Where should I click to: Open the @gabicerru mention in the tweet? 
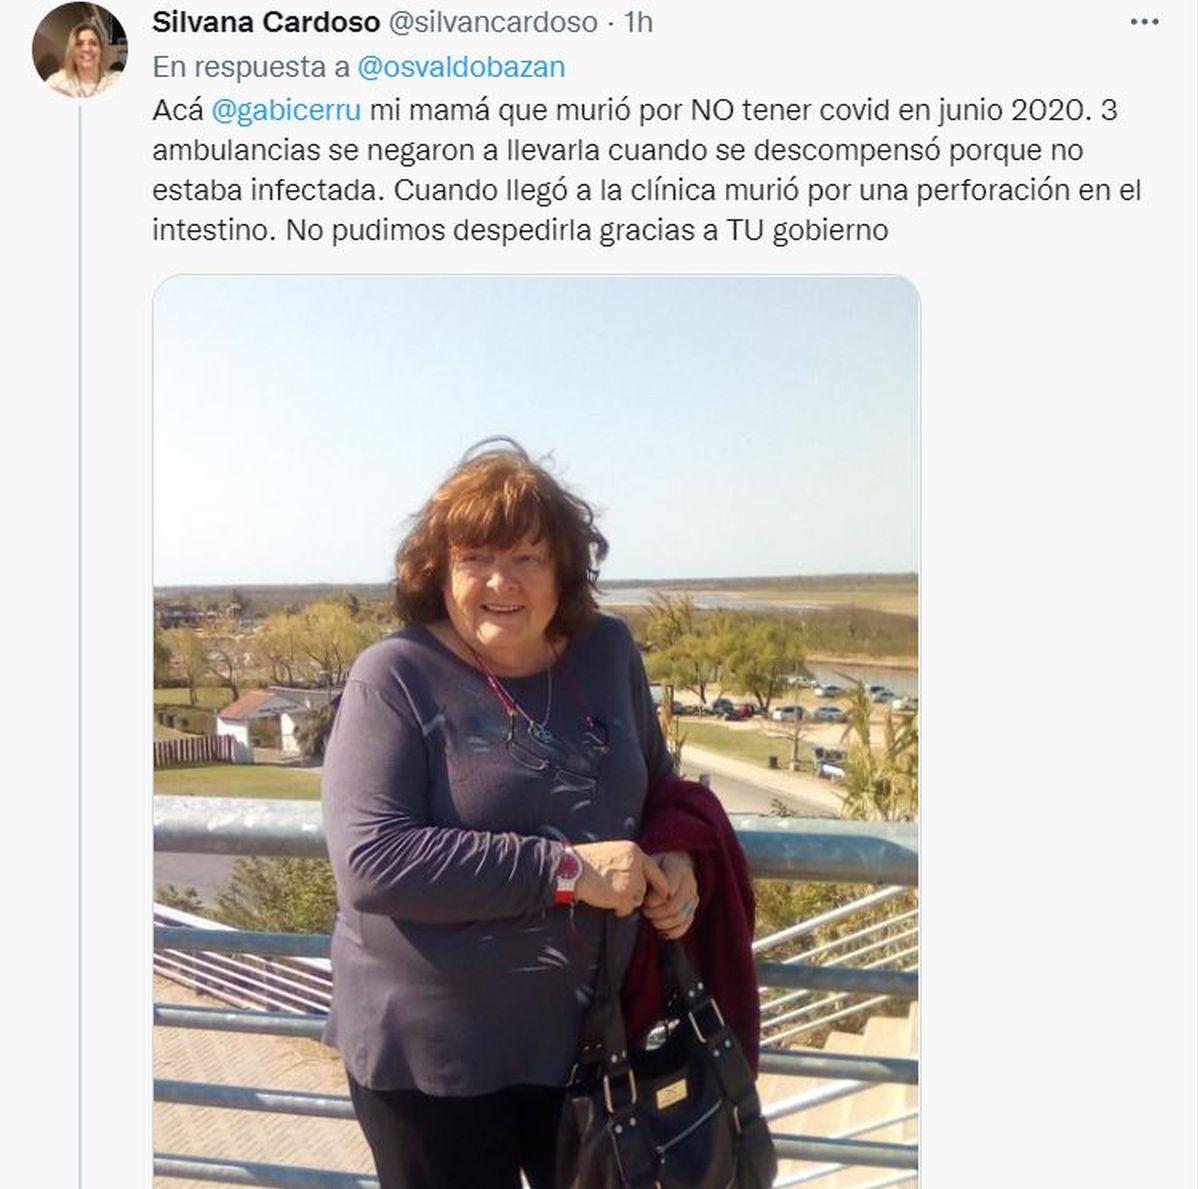(x=287, y=110)
